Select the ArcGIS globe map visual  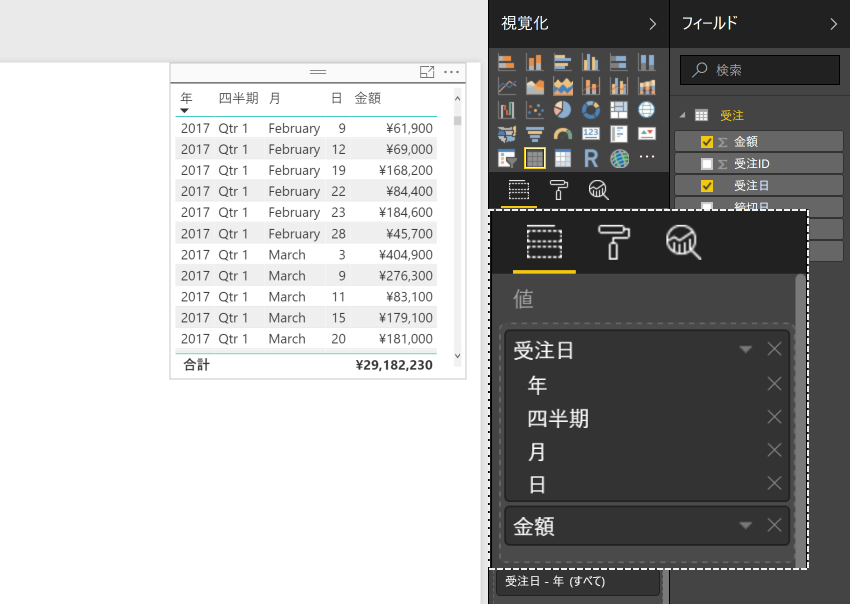pyautogui.click(x=619, y=158)
